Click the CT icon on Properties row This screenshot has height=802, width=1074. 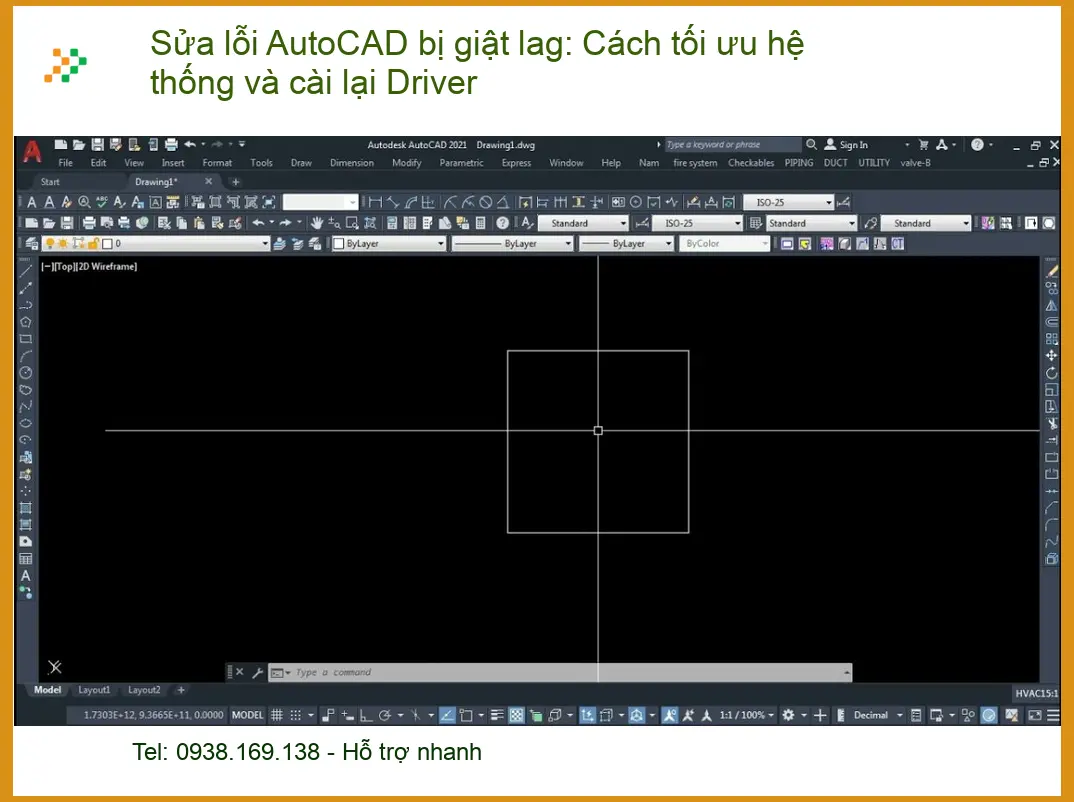pyautogui.click(x=897, y=243)
